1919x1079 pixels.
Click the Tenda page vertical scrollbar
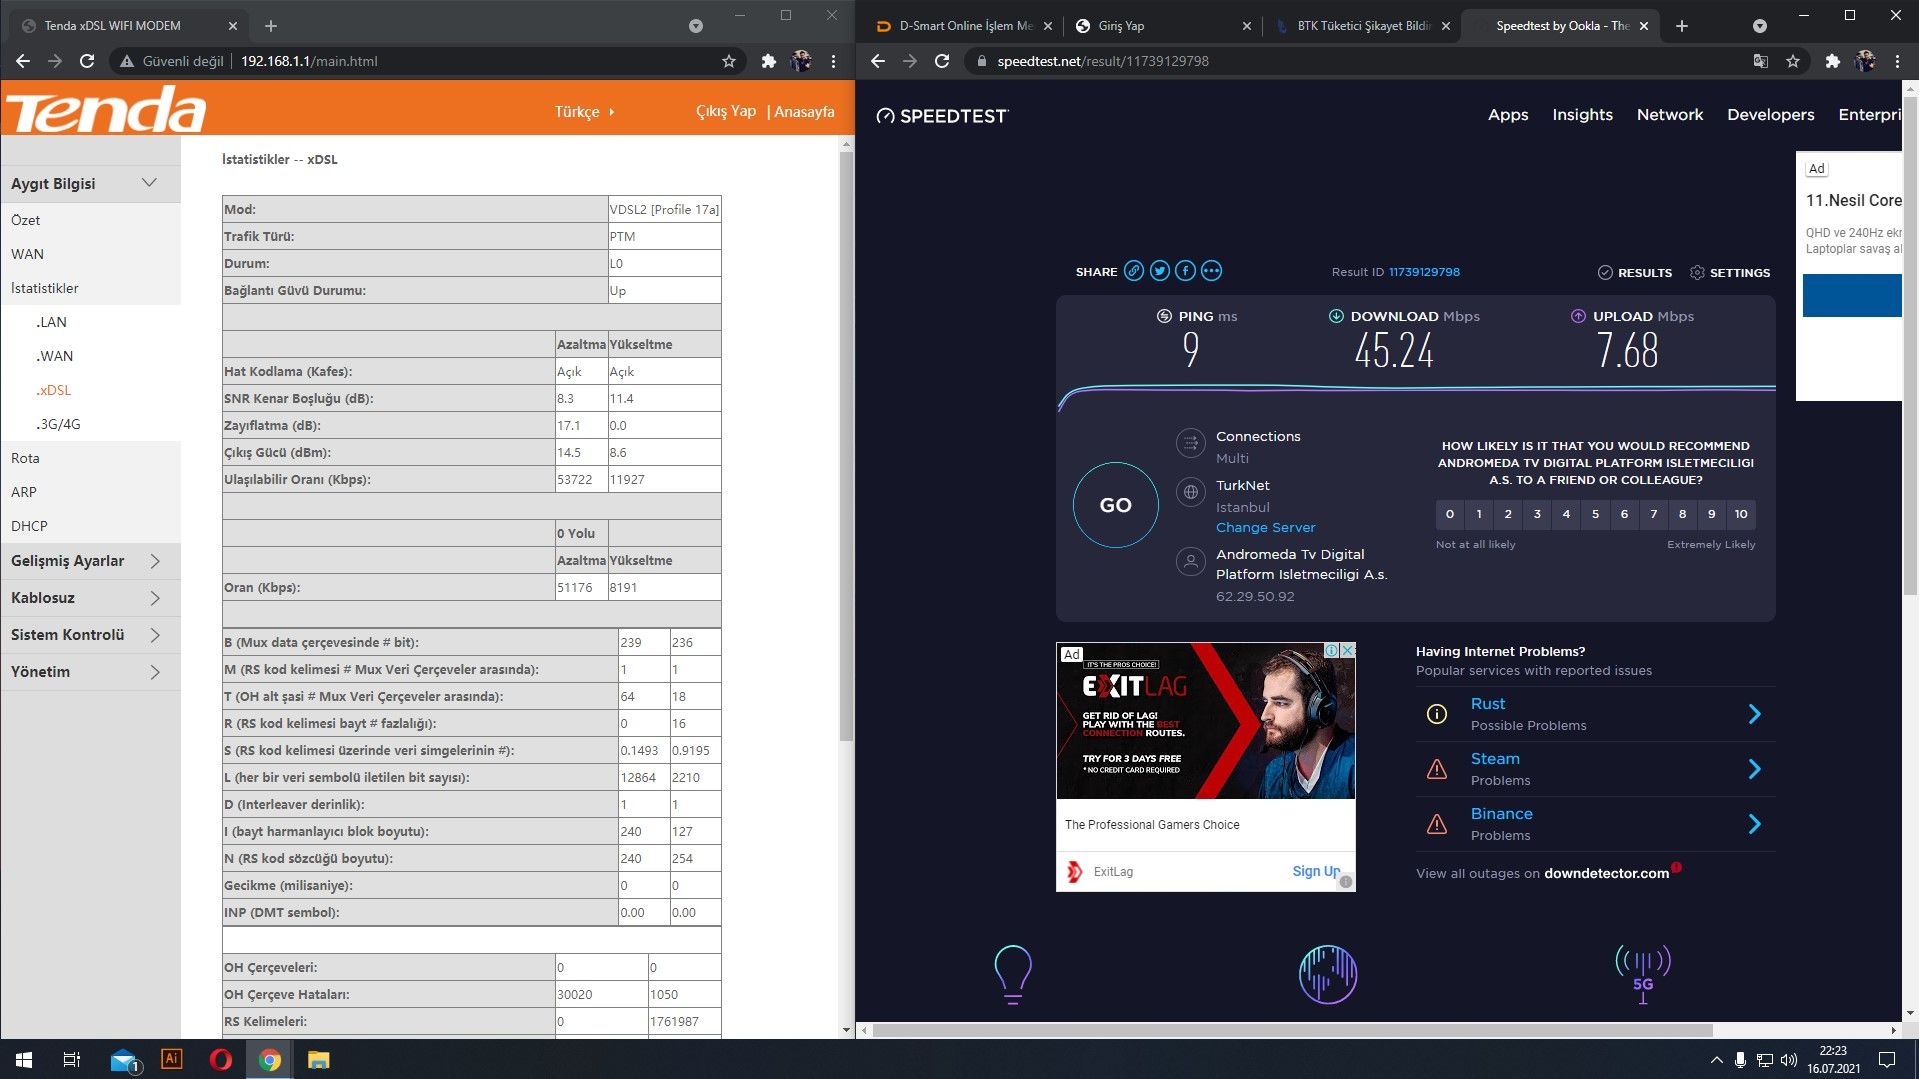(847, 445)
